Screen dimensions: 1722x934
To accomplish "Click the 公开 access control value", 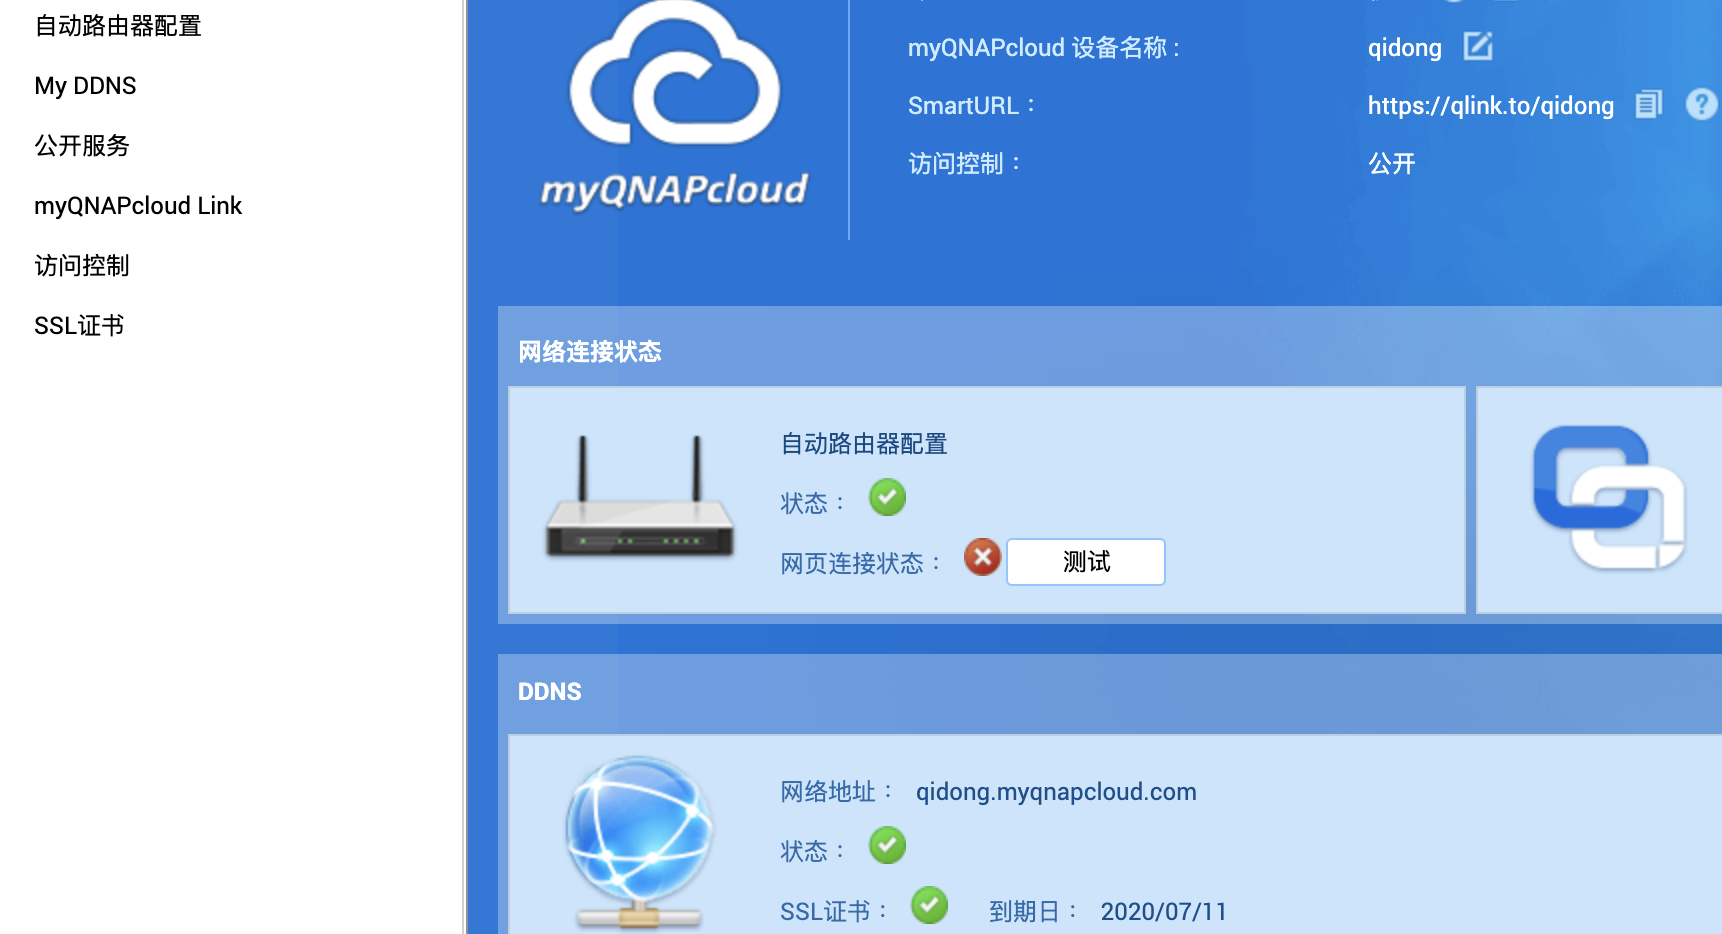I will pos(1391,164).
